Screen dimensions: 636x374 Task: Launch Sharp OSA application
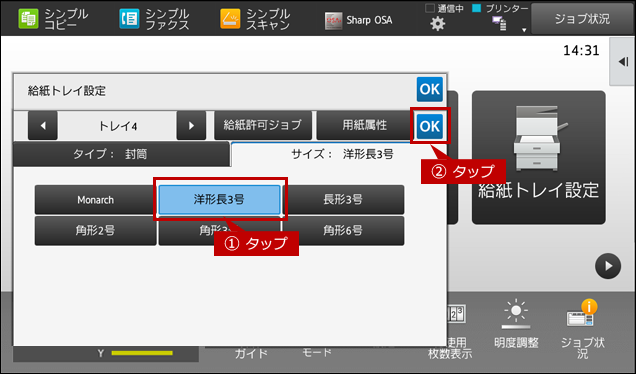coord(359,20)
